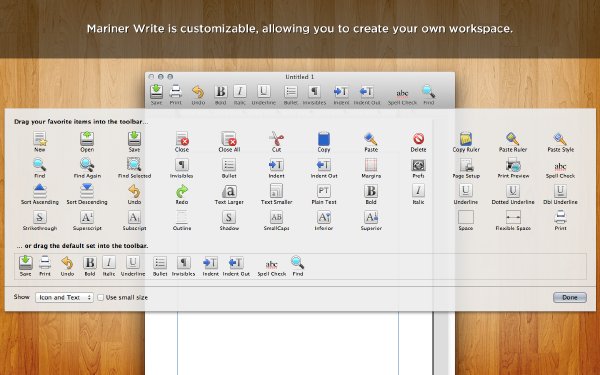Click the Page Setup icon
This screenshot has height=375, width=600.
466,165
